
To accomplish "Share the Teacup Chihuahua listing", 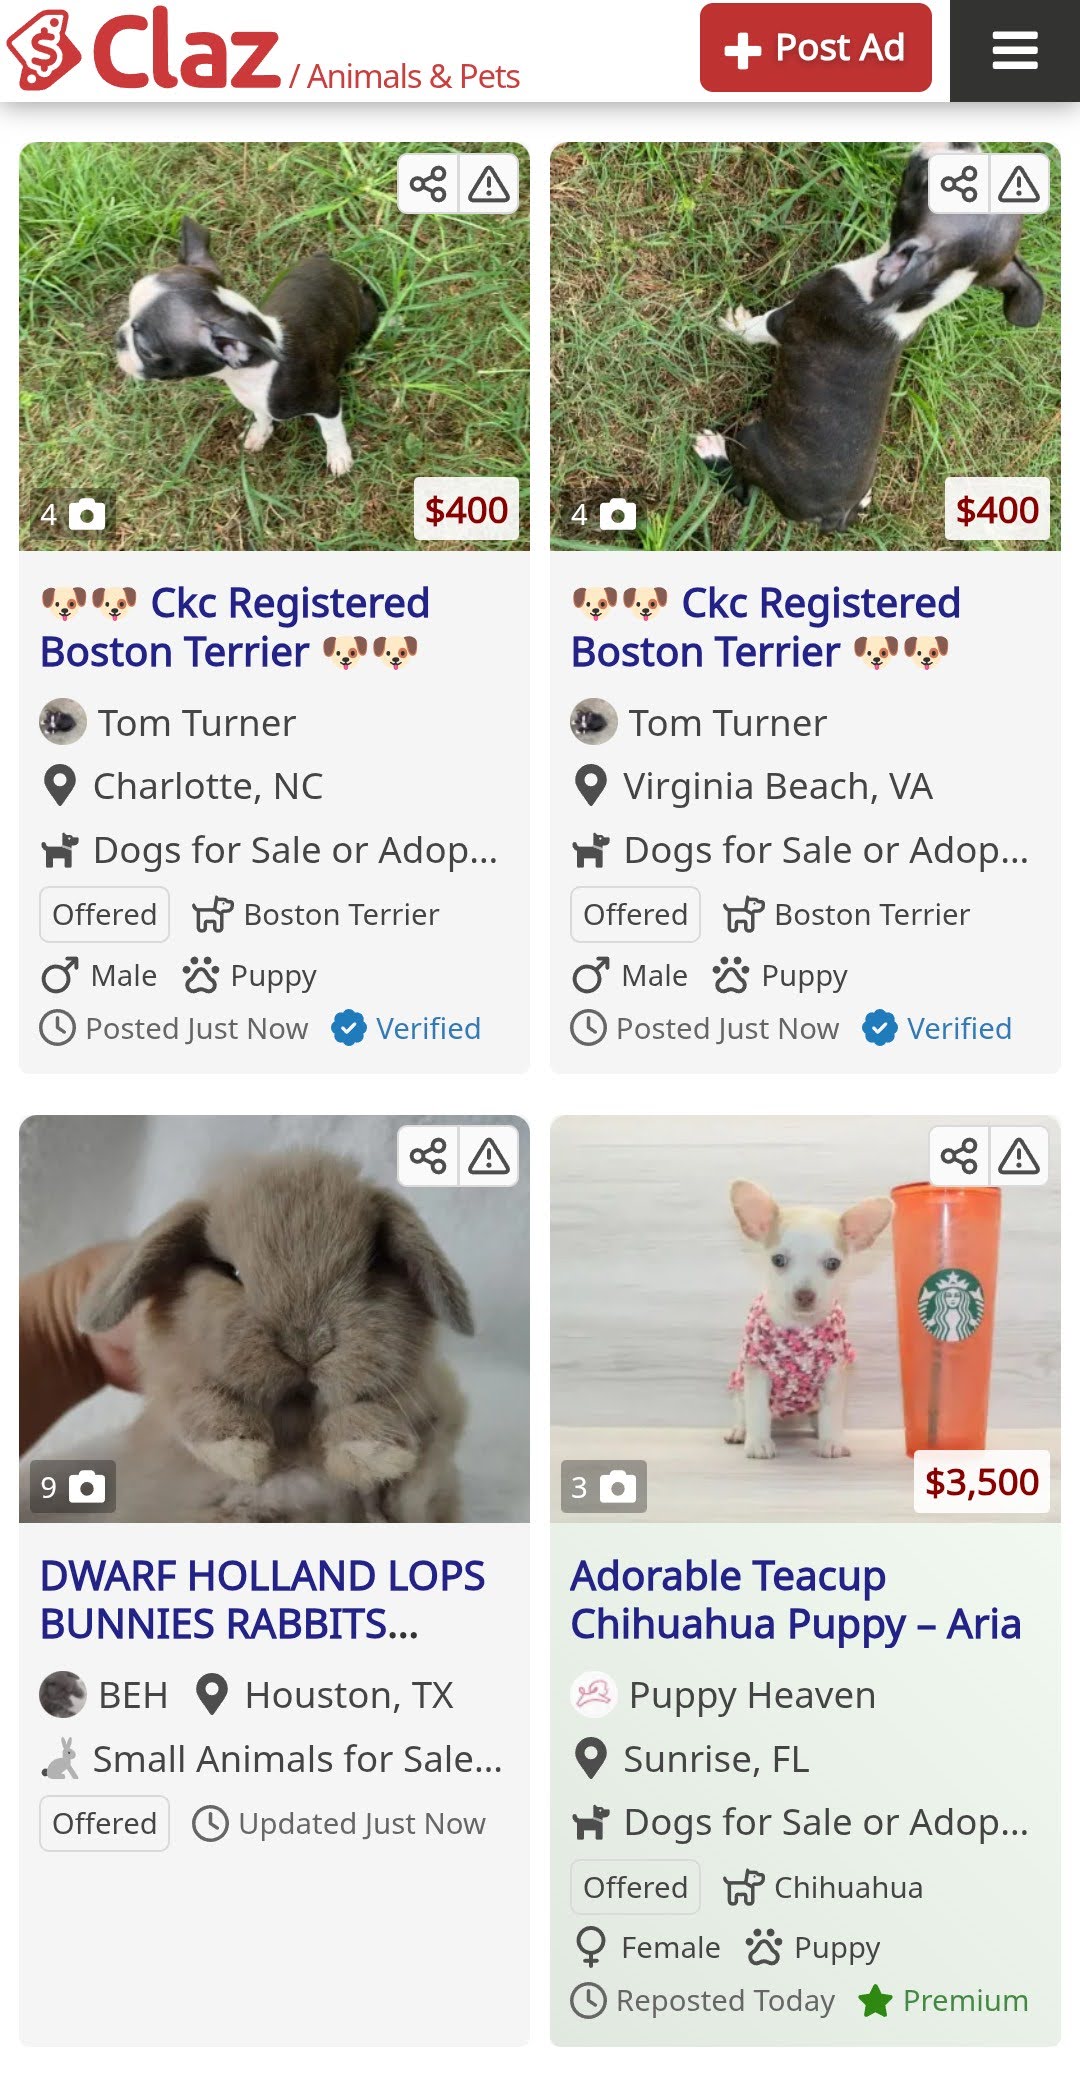I will coord(959,1157).
